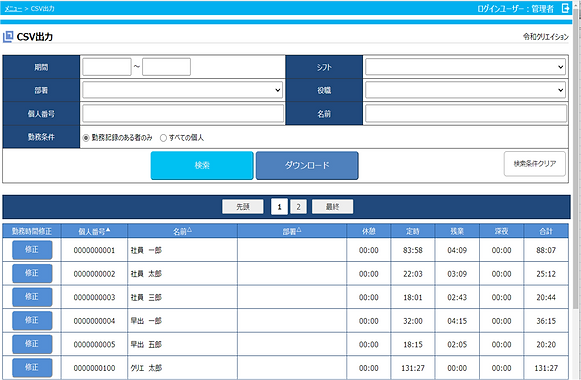The image size is (581, 380).
Task: Click the name 早出 一郎
Action: click(146, 321)
